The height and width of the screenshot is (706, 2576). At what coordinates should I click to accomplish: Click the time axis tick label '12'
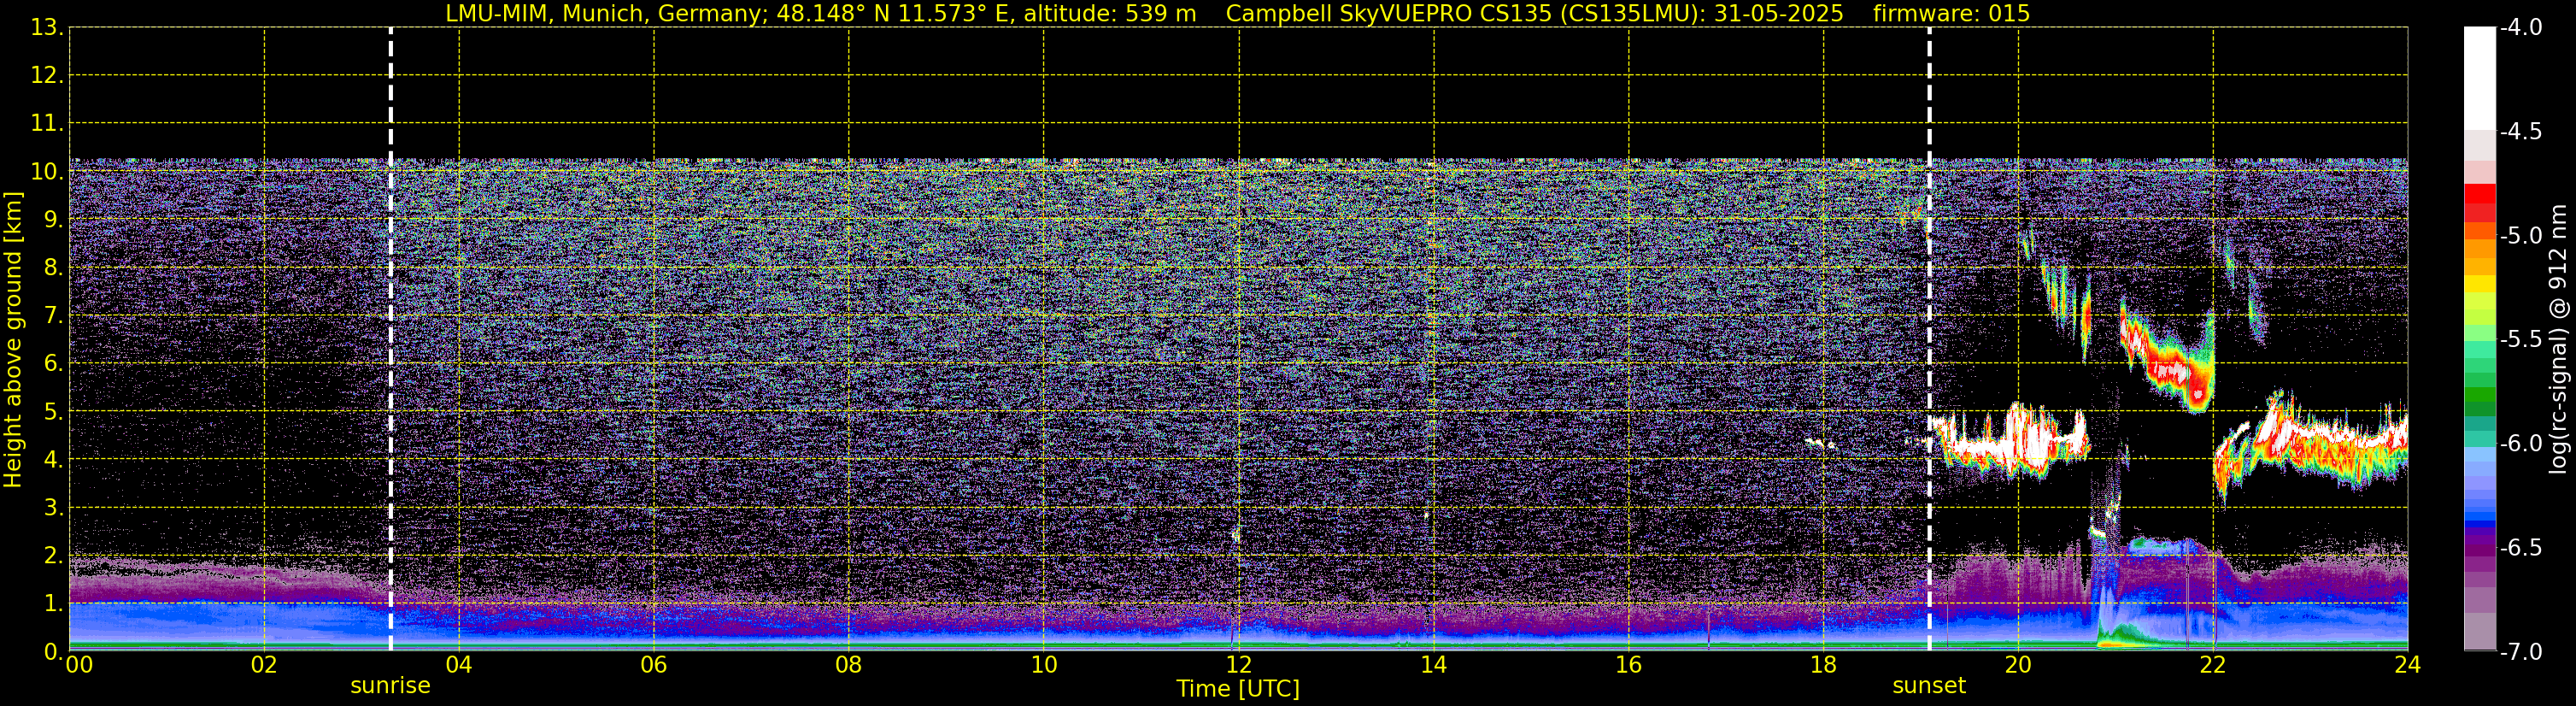tap(1239, 665)
